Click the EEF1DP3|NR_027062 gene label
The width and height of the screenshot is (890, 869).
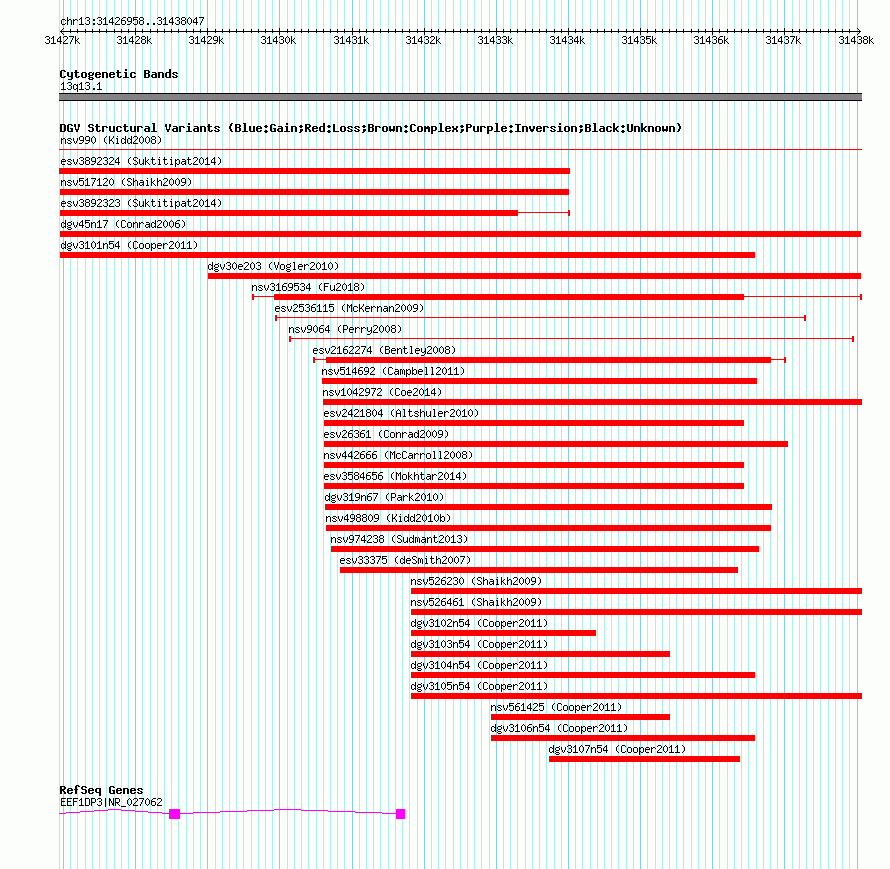click(111, 802)
